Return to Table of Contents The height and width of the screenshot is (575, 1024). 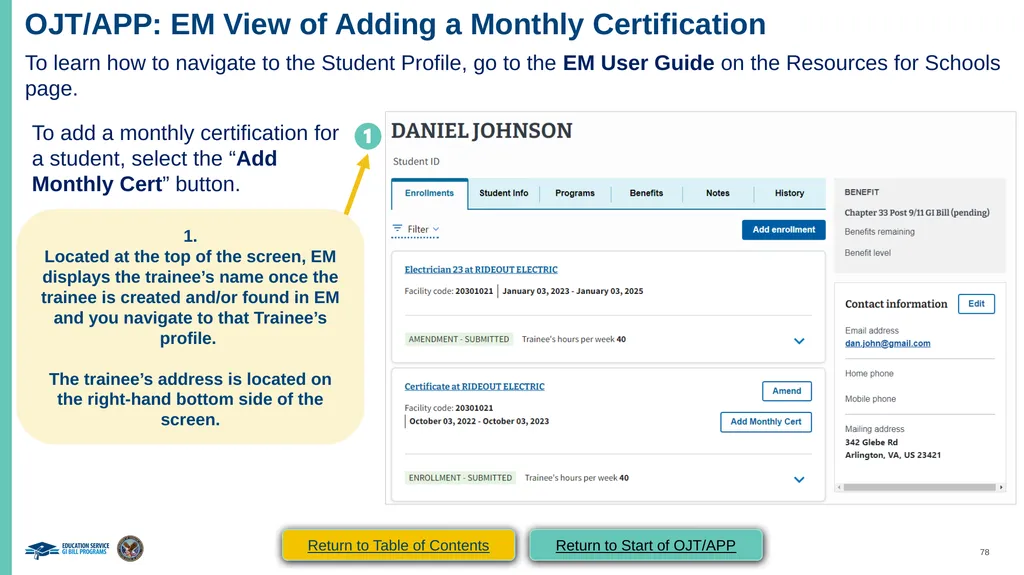tap(398, 546)
